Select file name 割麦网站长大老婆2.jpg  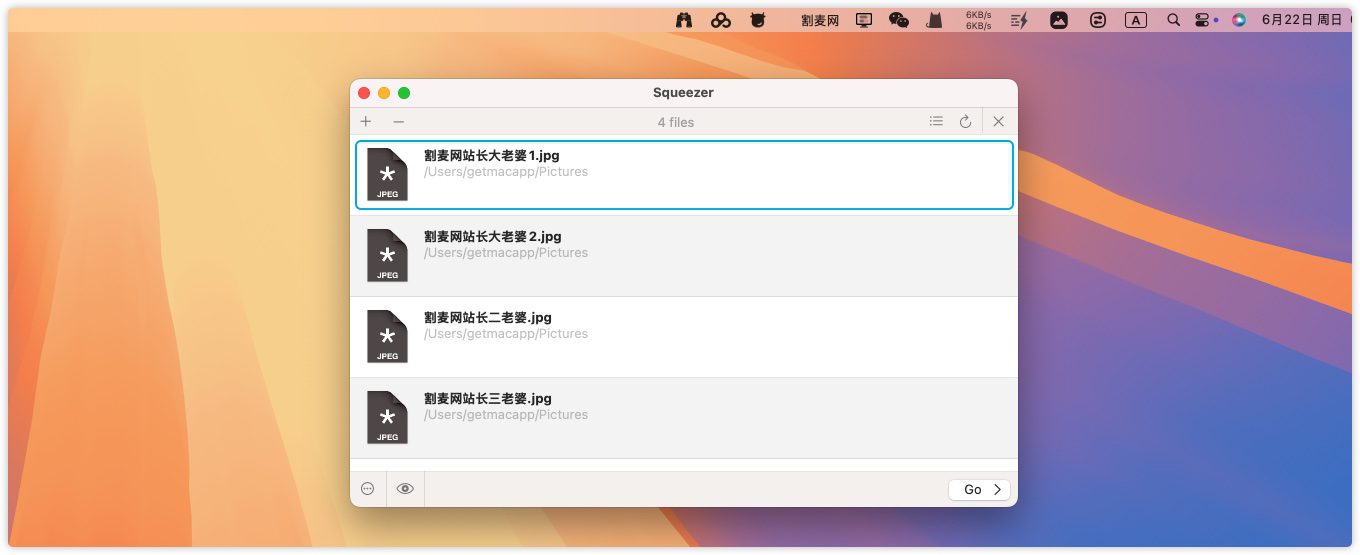point(493,237)
